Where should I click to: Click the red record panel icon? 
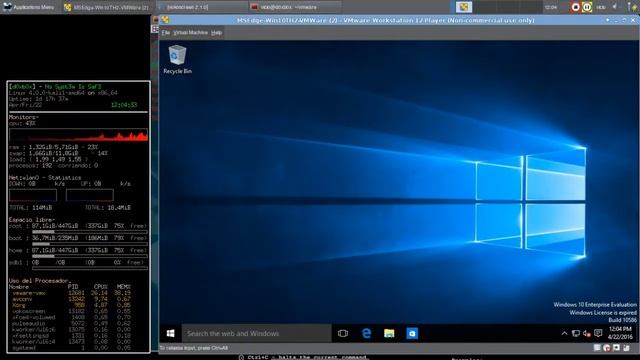click(575, 7)
